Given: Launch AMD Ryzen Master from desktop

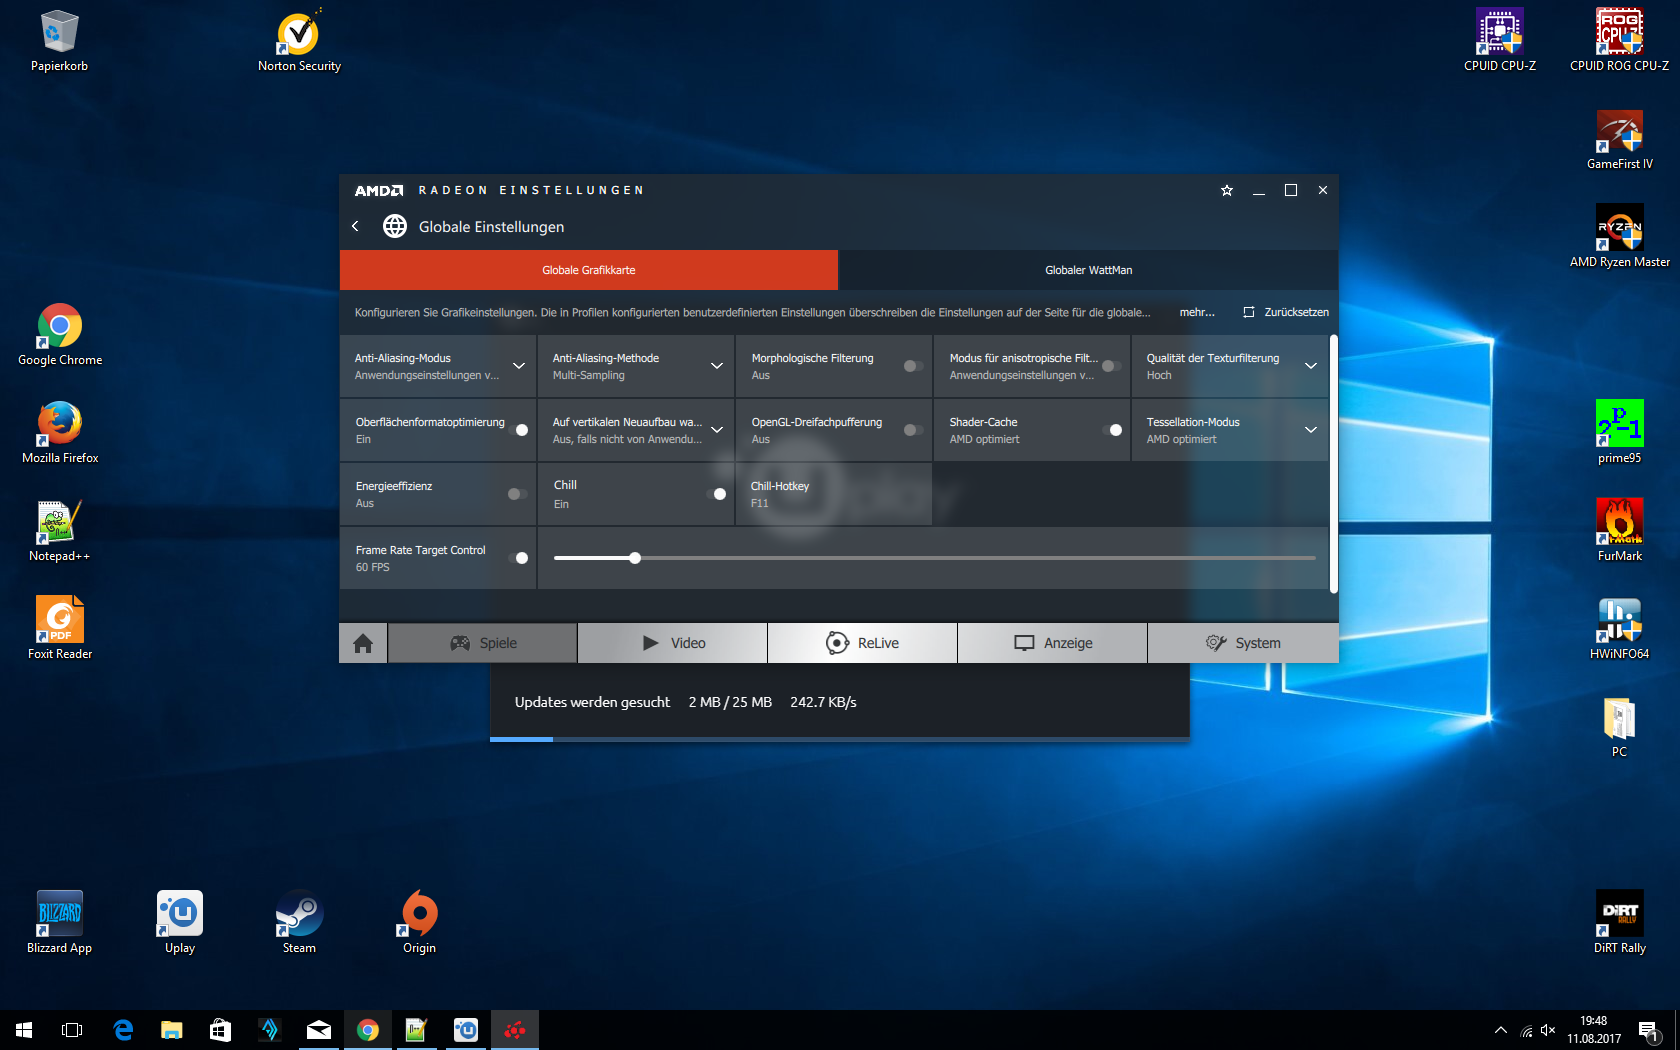Looking at the screenshot, I should (x=1620, y=238).
